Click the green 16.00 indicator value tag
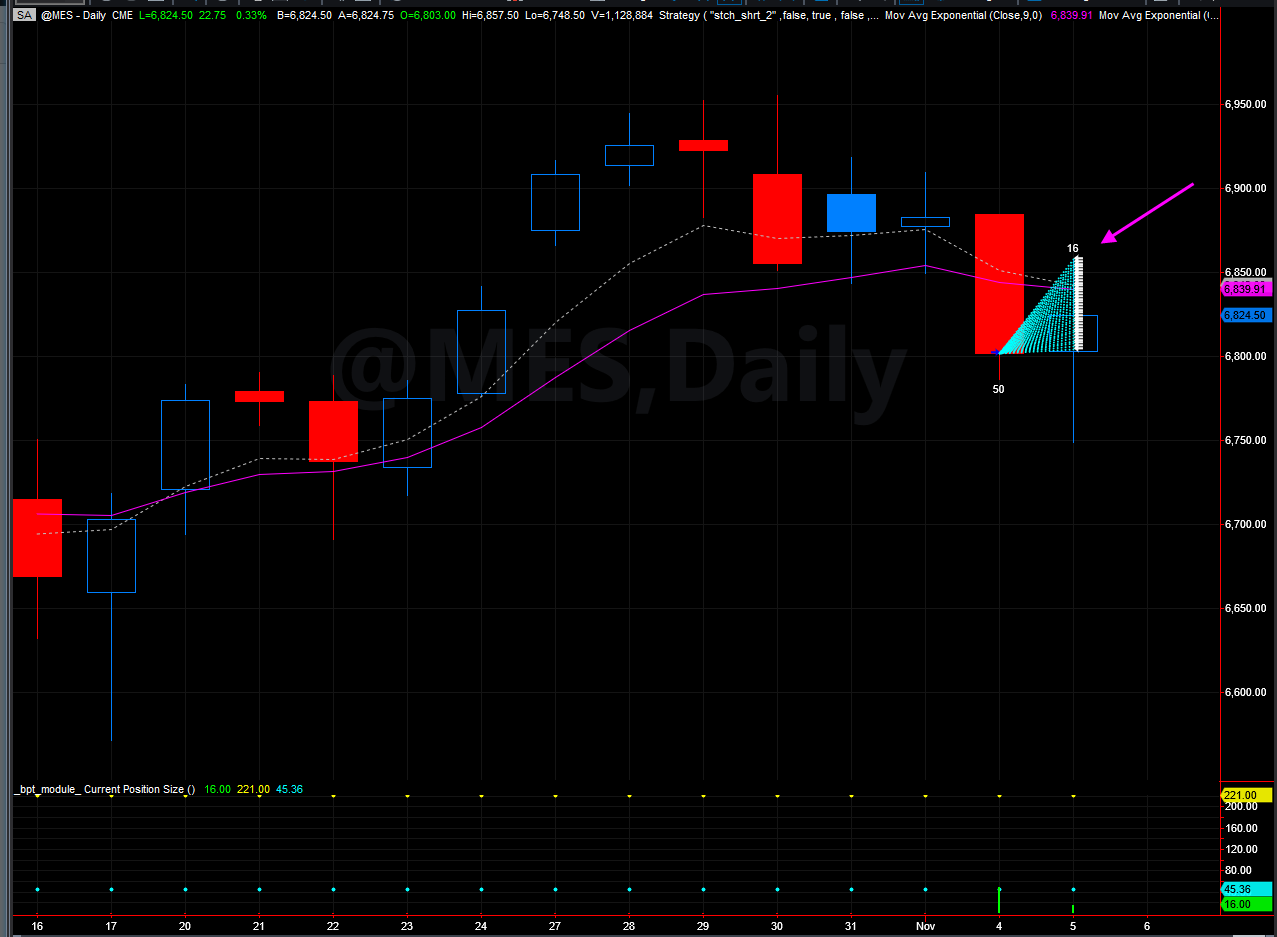 [x=1246, y=904]
